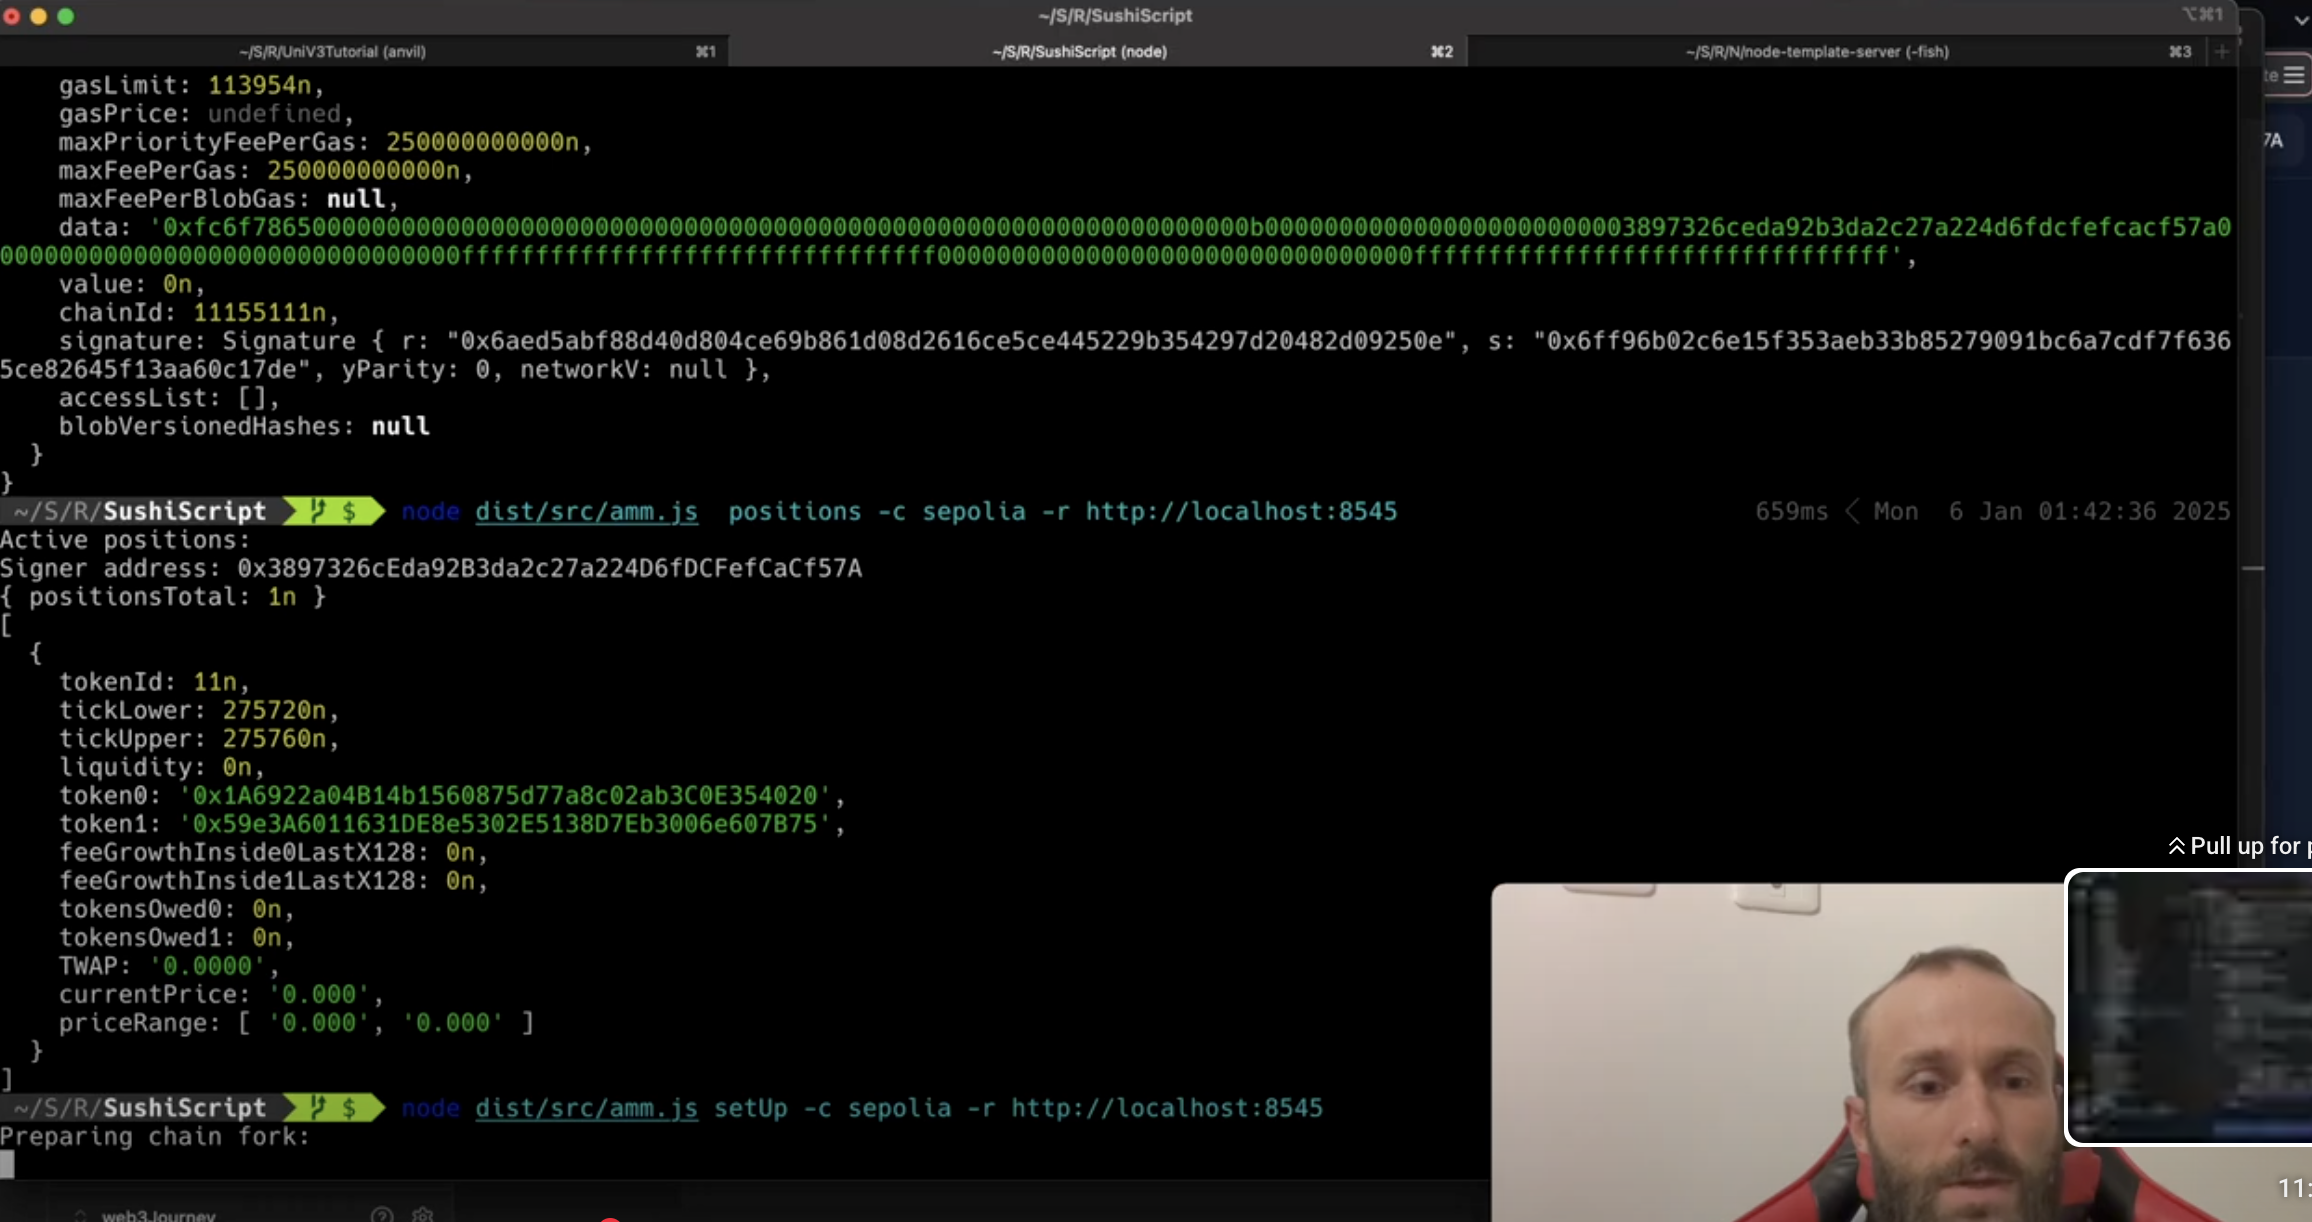Click the git branch icon in the last prompt
2312x1222 pixels.
pyautogui.click(x=319, y=1107)
